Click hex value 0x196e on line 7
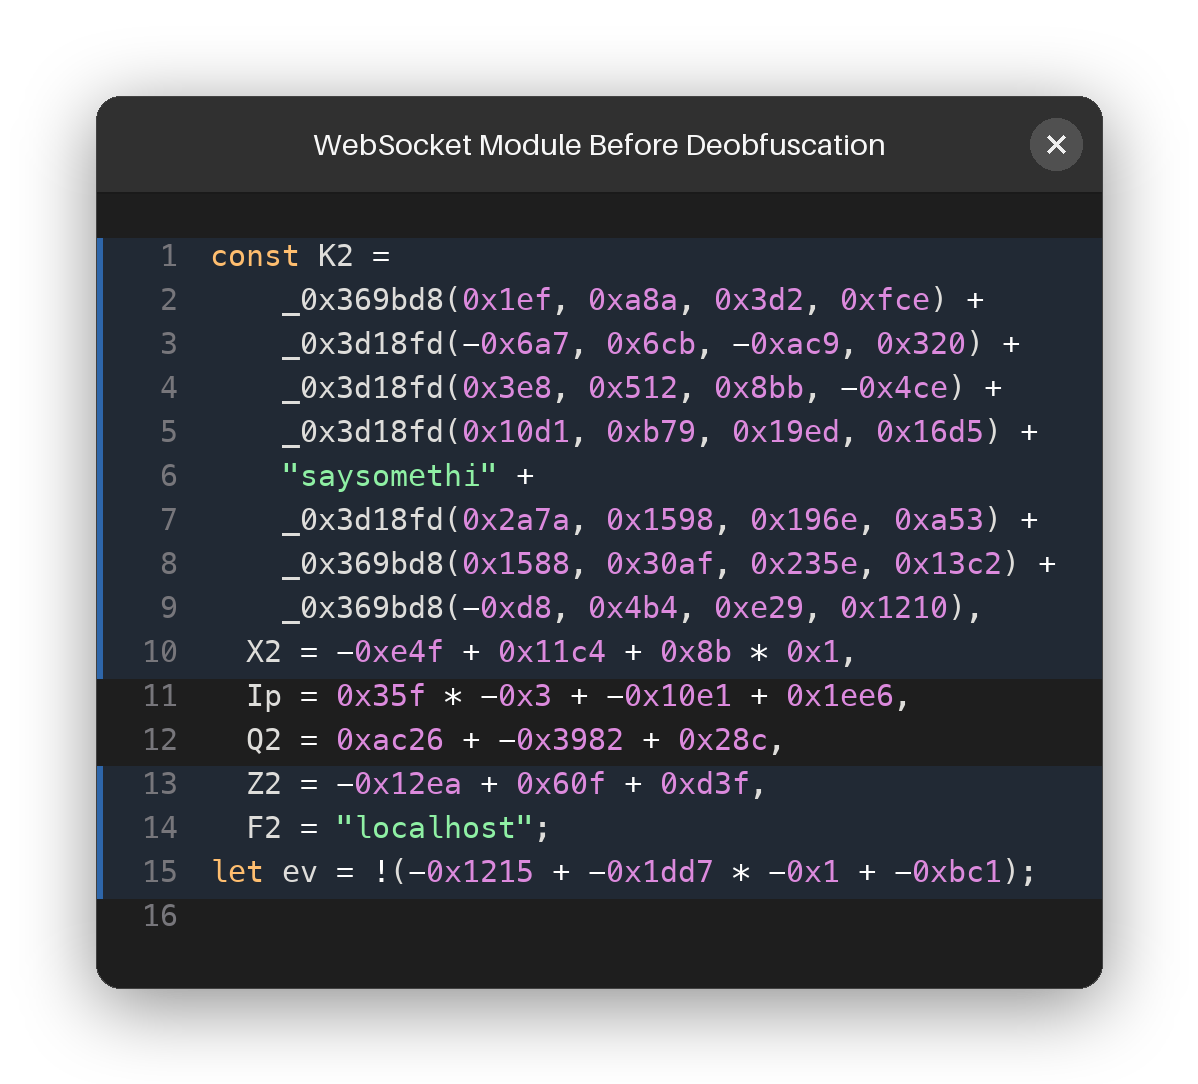The height and width of the screenshot is (1084, 1198). 804,519
